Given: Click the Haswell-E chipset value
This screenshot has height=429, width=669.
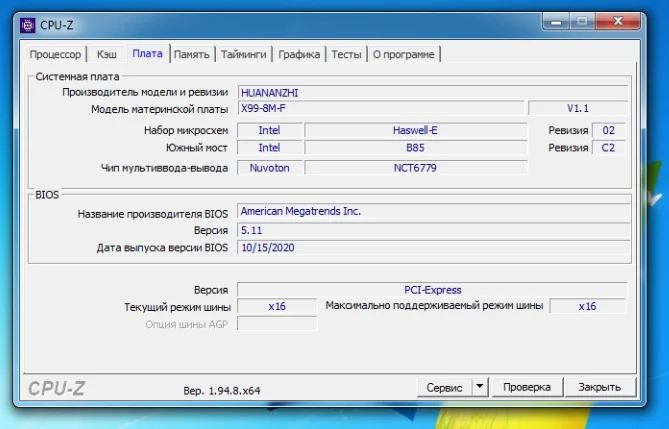Looking at the screenshot, I should (x=416, y=130).
